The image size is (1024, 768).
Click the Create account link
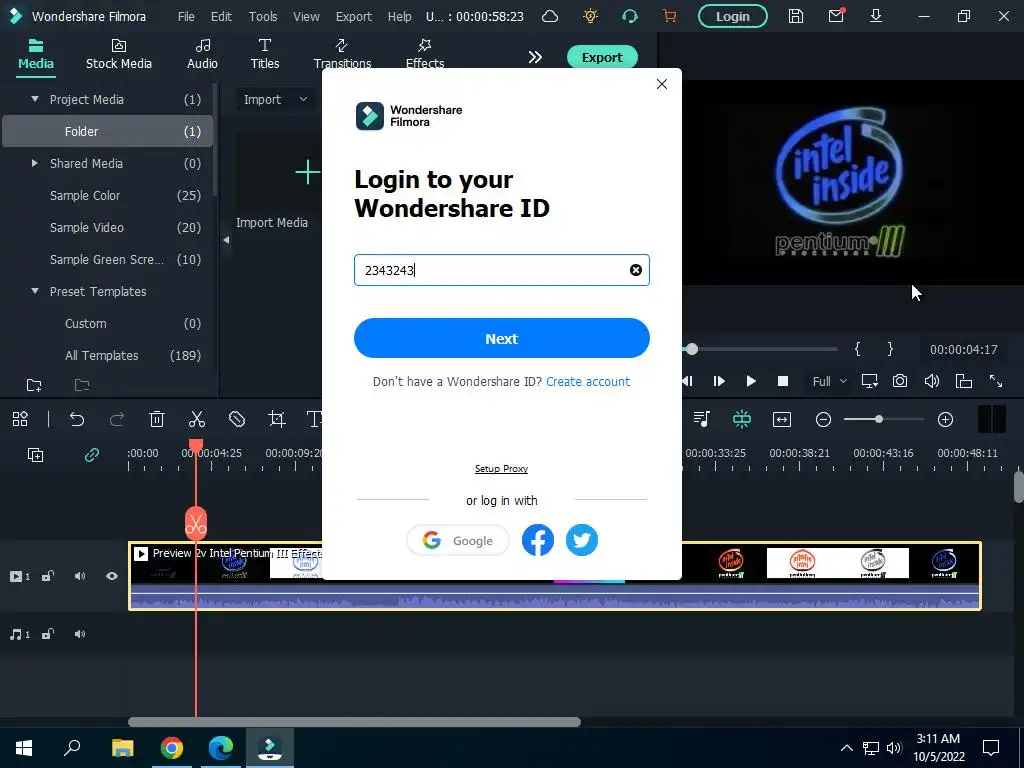coord(588,381)
